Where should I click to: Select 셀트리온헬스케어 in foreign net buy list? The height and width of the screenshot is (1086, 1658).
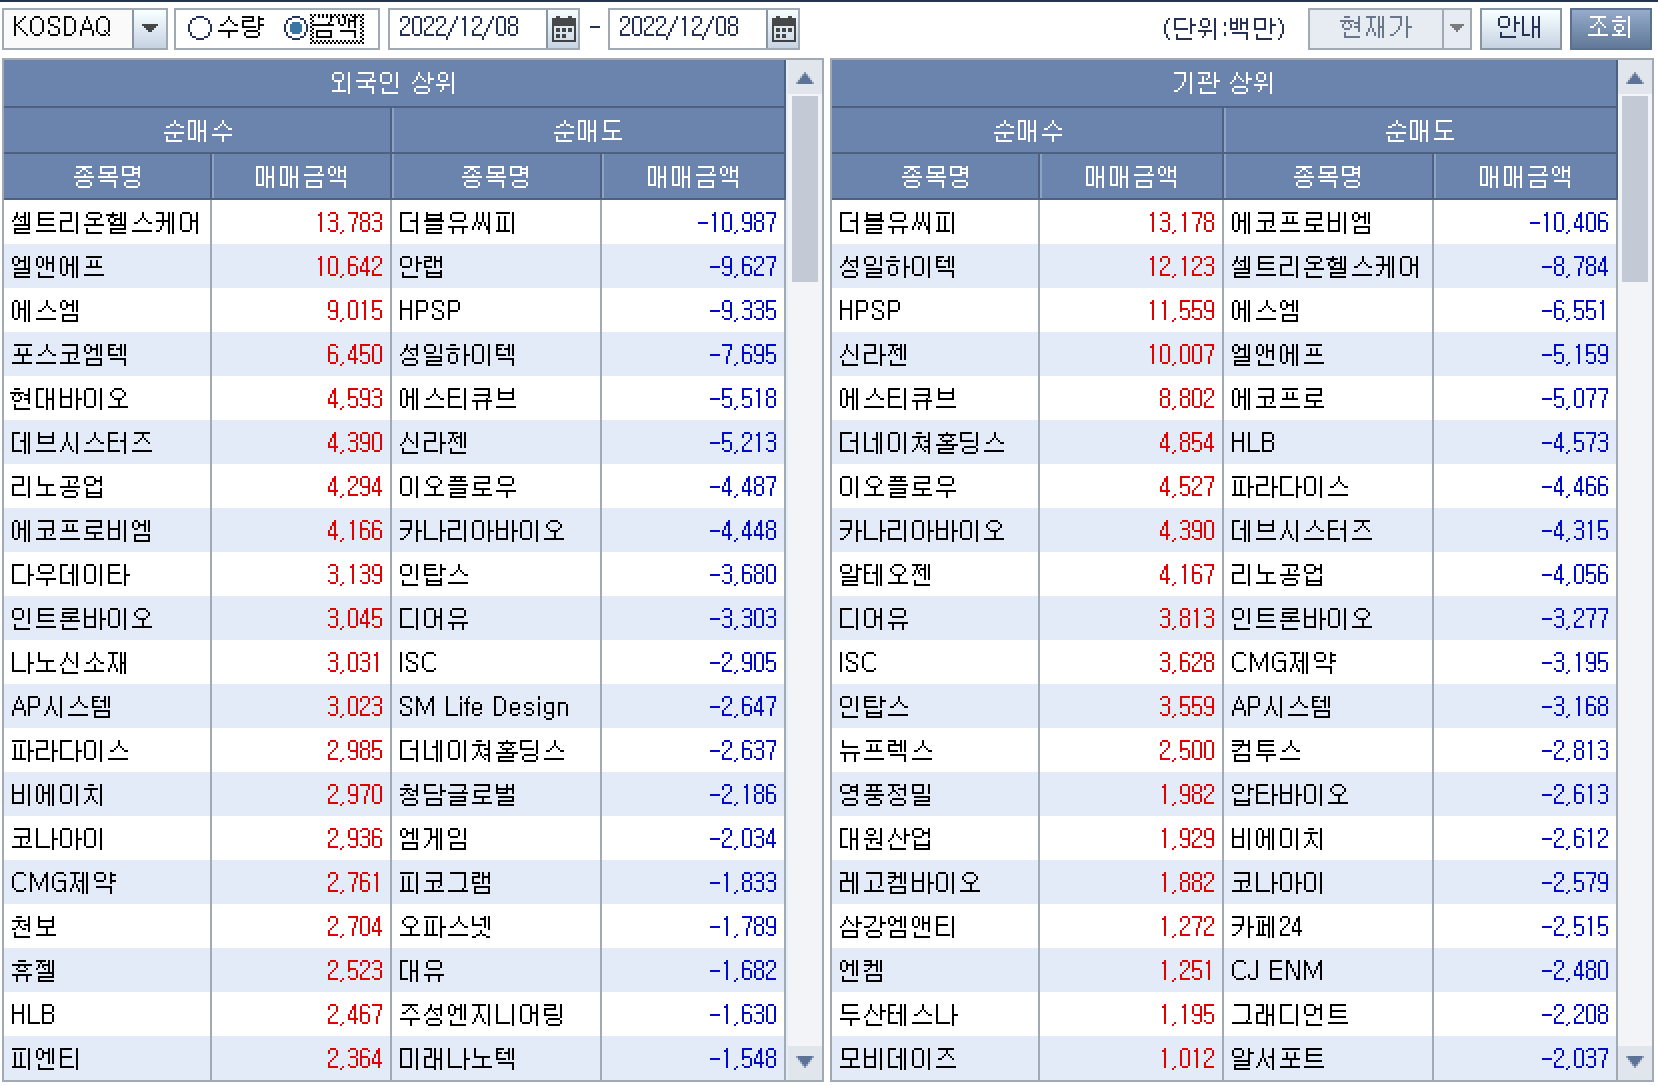click(x=107, y=223)
